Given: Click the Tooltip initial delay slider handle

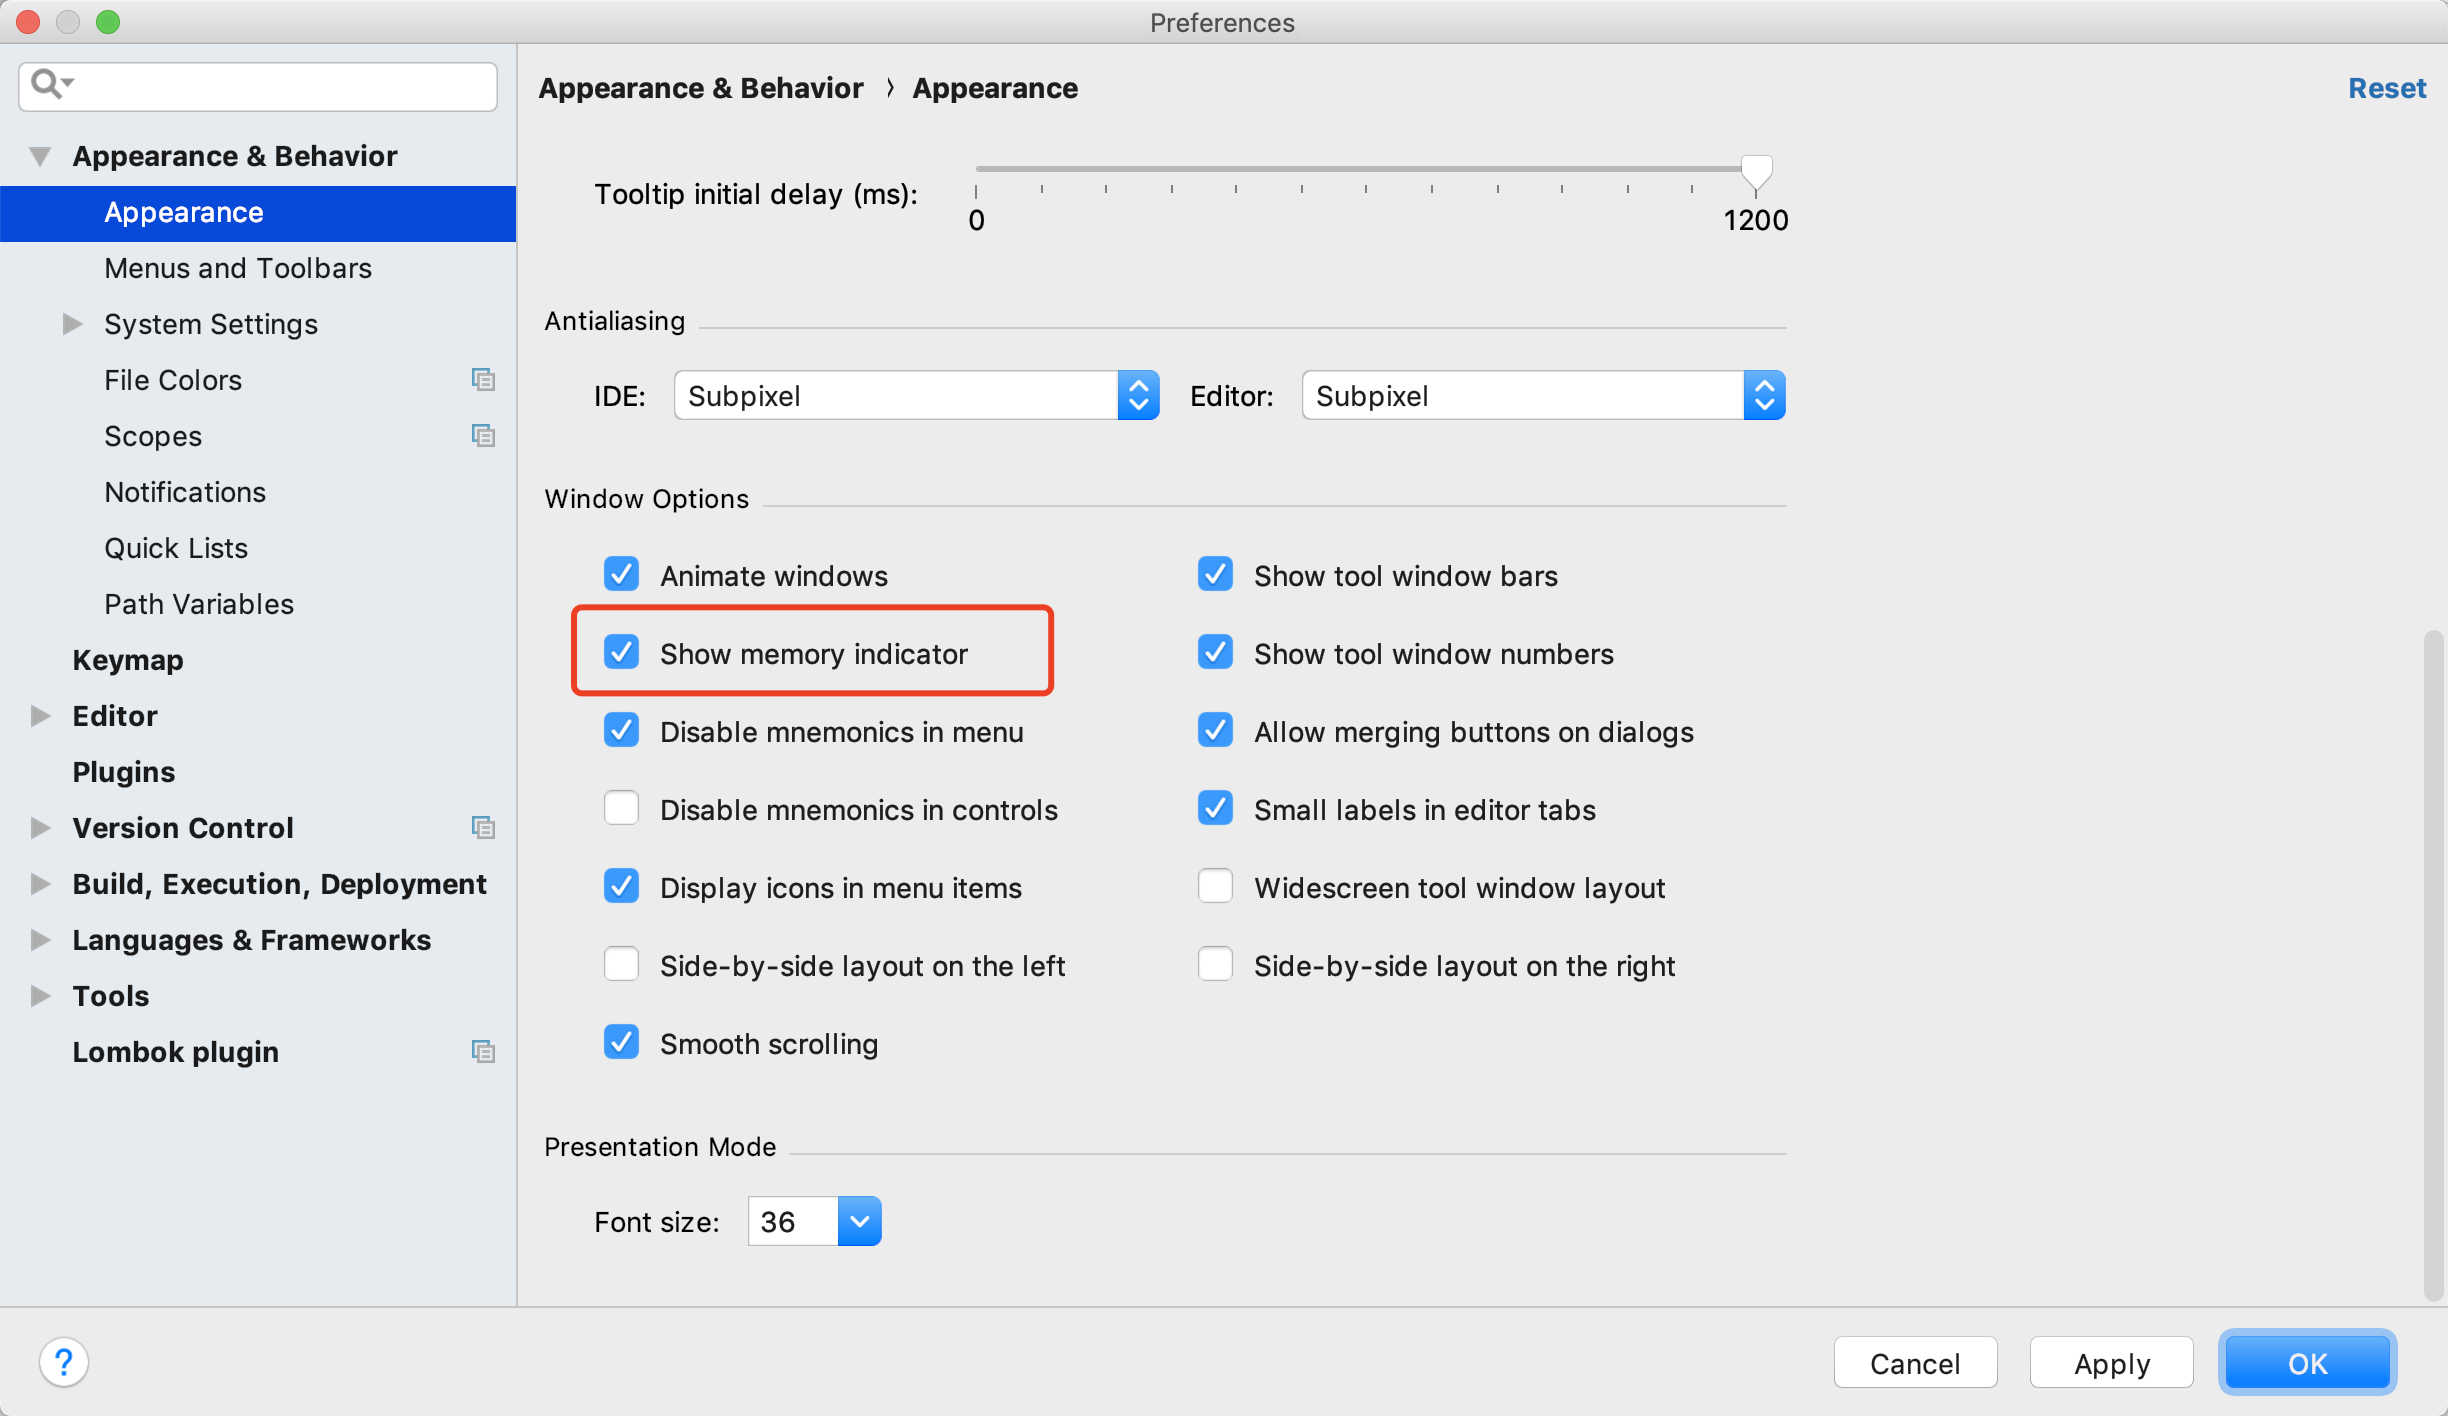Looking at the screenshot, I should pyautogui.click(x=1756, y=173).
